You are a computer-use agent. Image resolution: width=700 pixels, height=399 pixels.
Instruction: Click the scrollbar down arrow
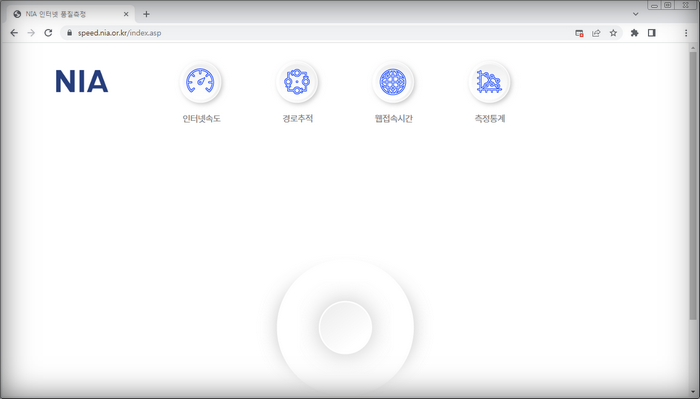tap(693, 393)
